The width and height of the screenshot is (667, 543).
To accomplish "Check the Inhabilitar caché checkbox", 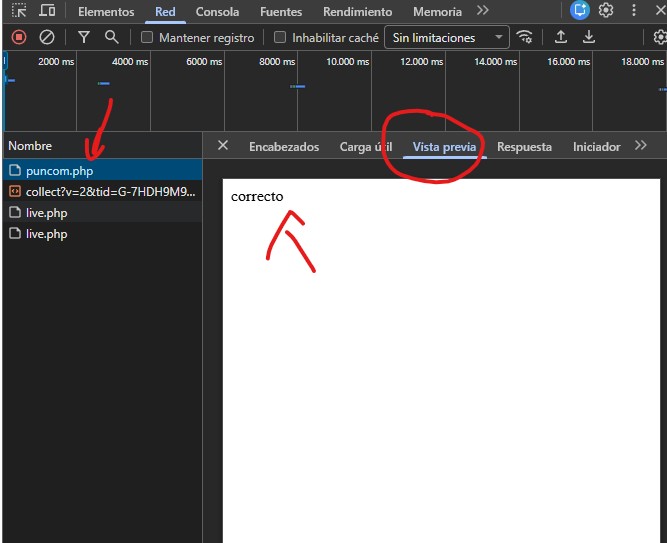I will tap(280, 38).
